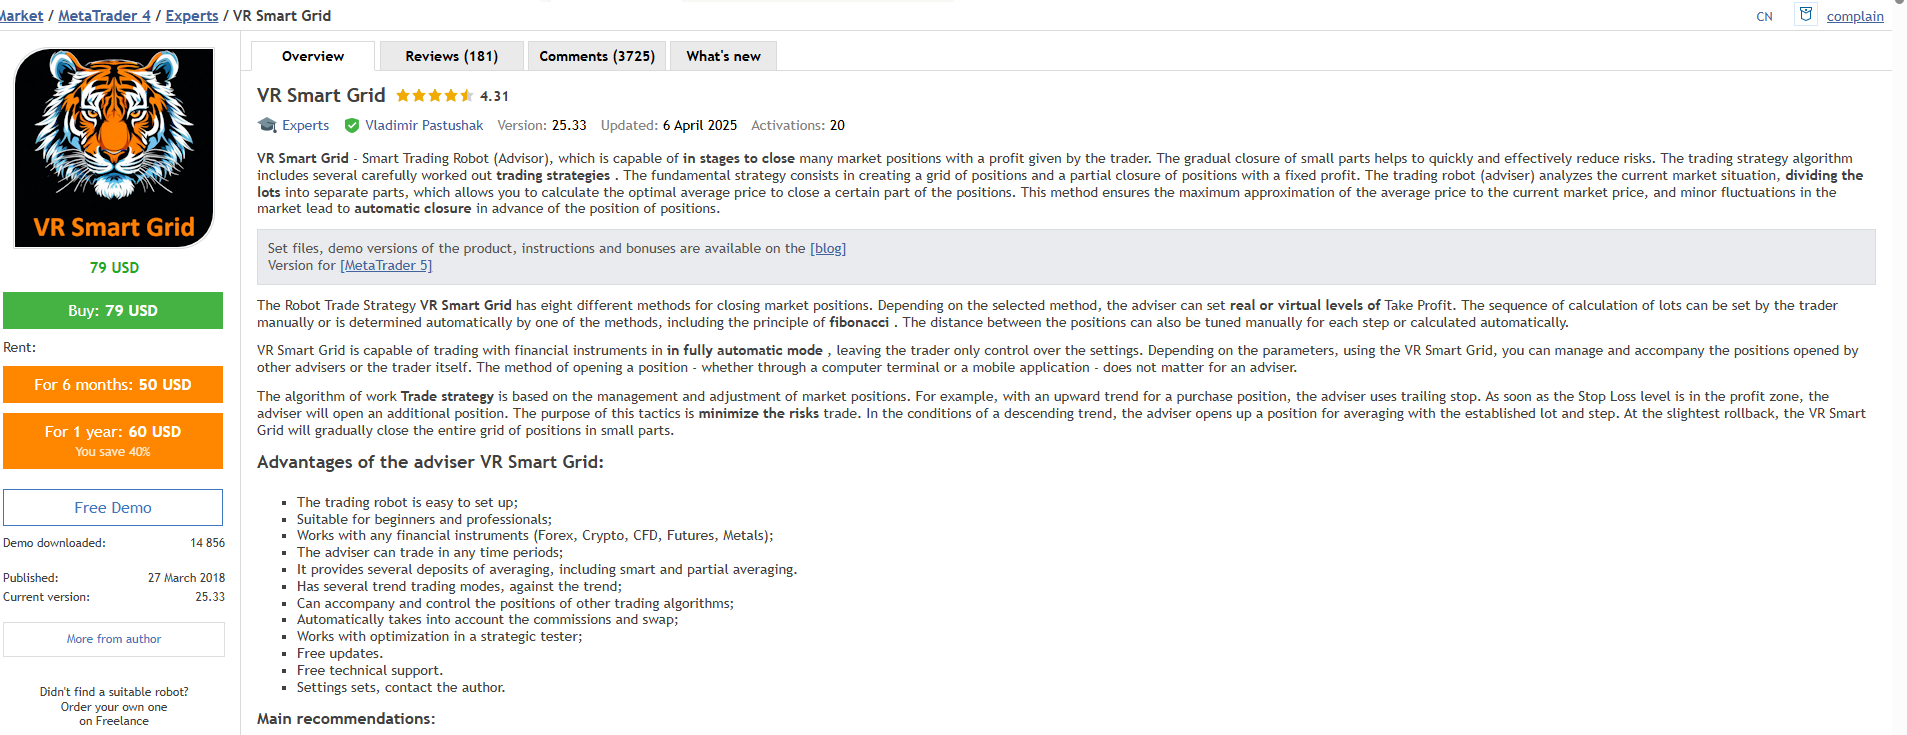The height and width of the screenshot is (735, 1907).
Task: Open More from author
Action: pyautogui.click(x=114, y=639)
